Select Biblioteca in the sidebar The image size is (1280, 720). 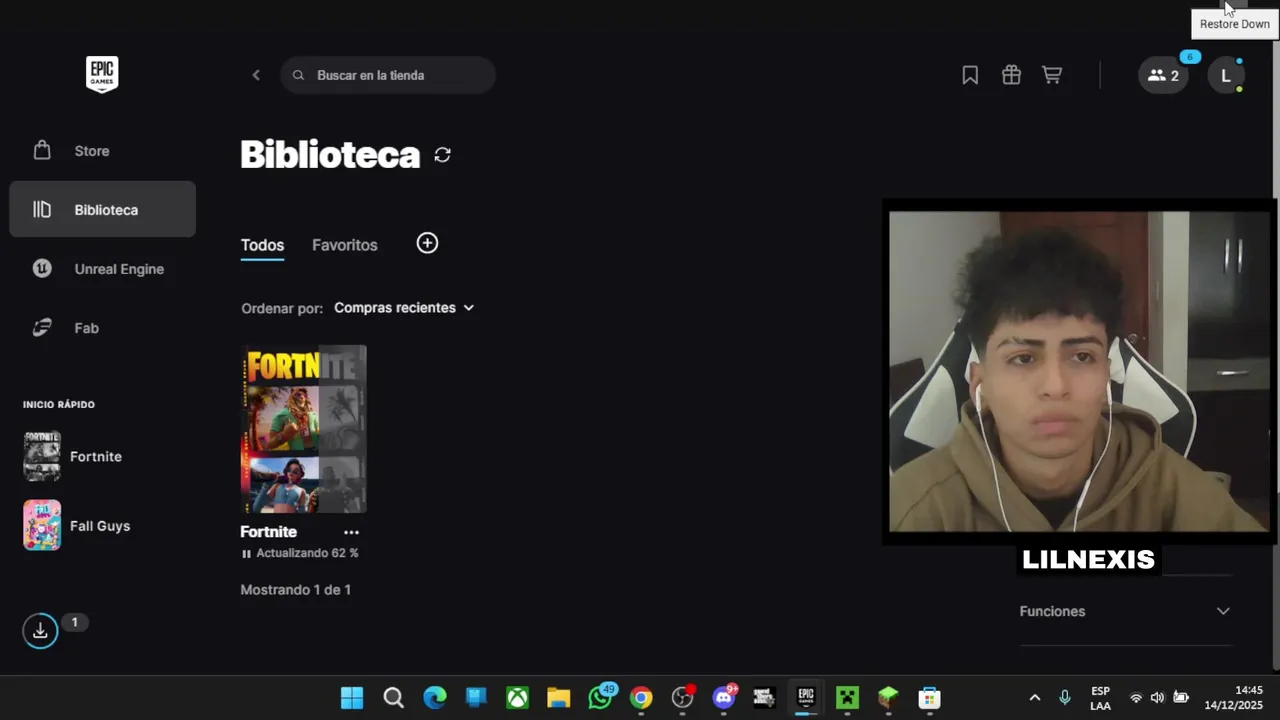coord(102,209)
